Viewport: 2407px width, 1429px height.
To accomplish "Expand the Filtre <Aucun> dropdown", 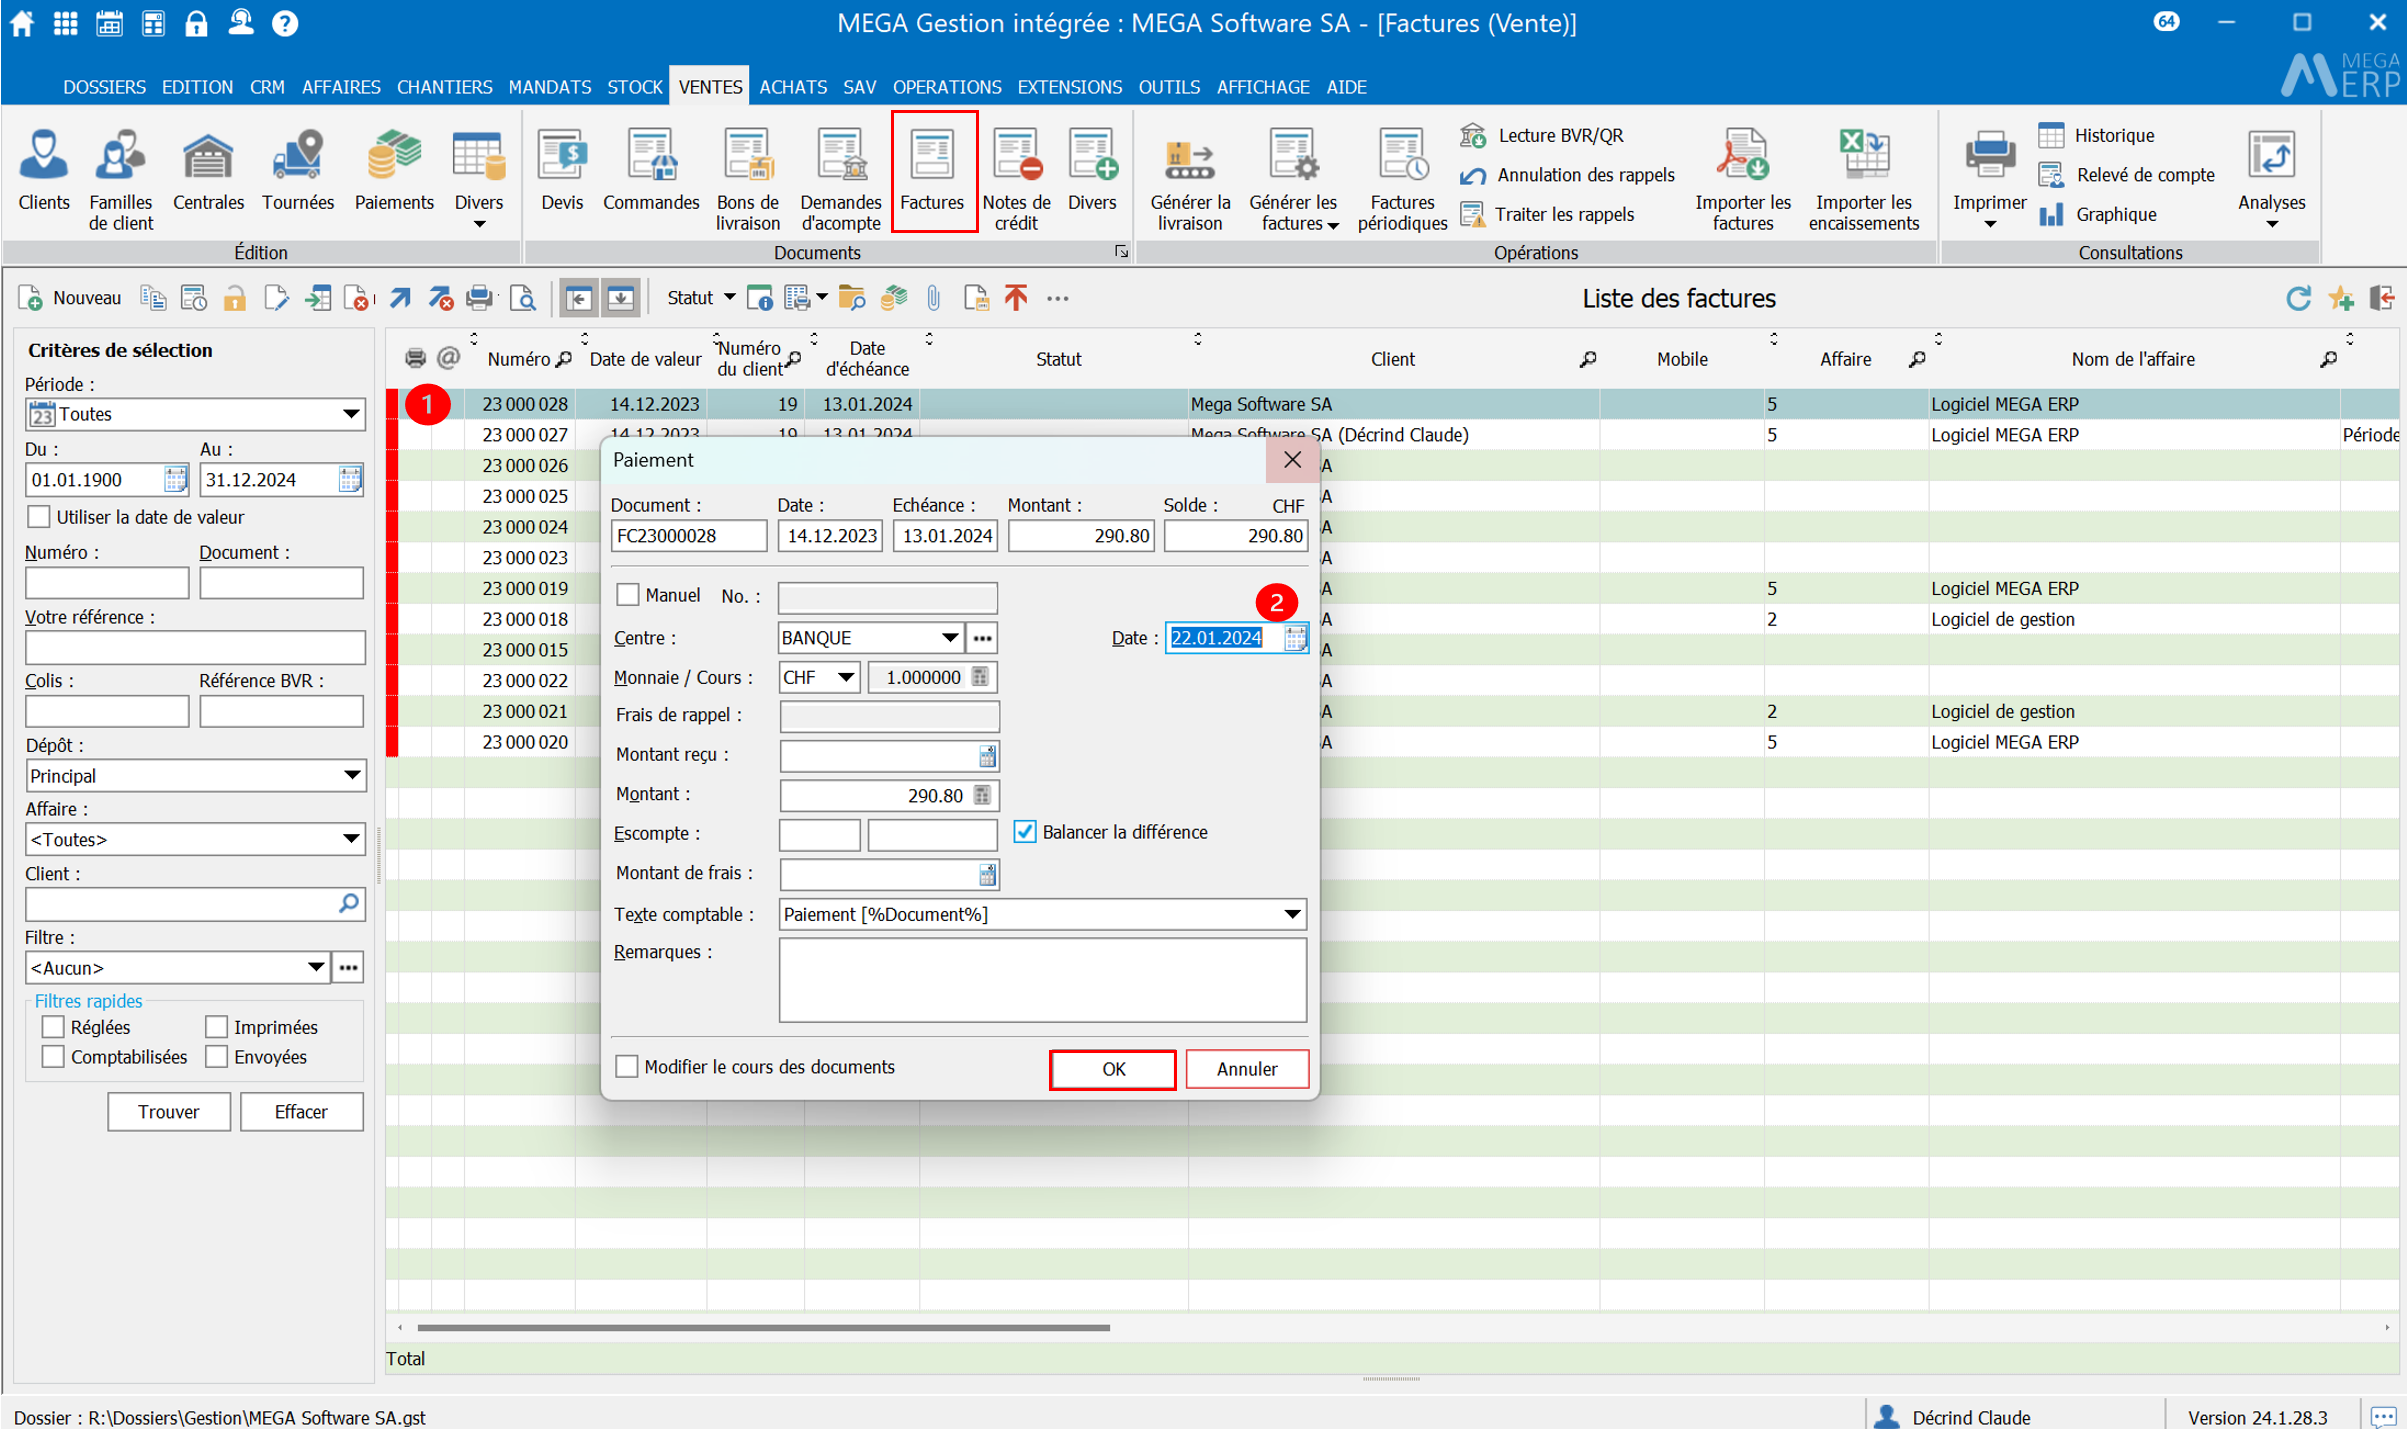I will click(x=315, y=967).
